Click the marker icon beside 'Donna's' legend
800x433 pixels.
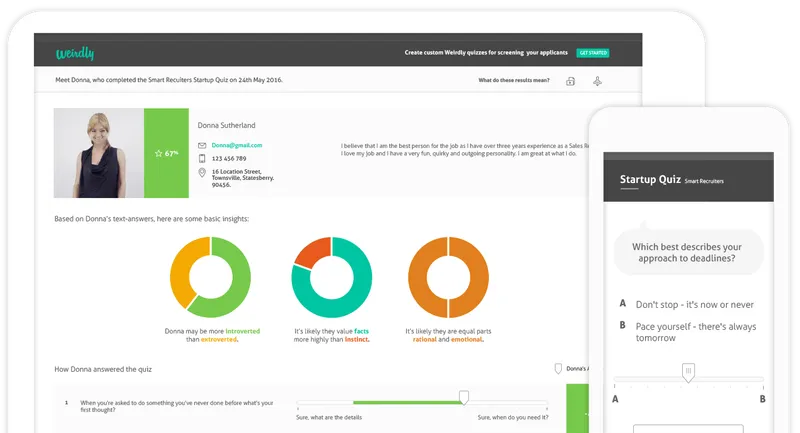coord(558,369)
